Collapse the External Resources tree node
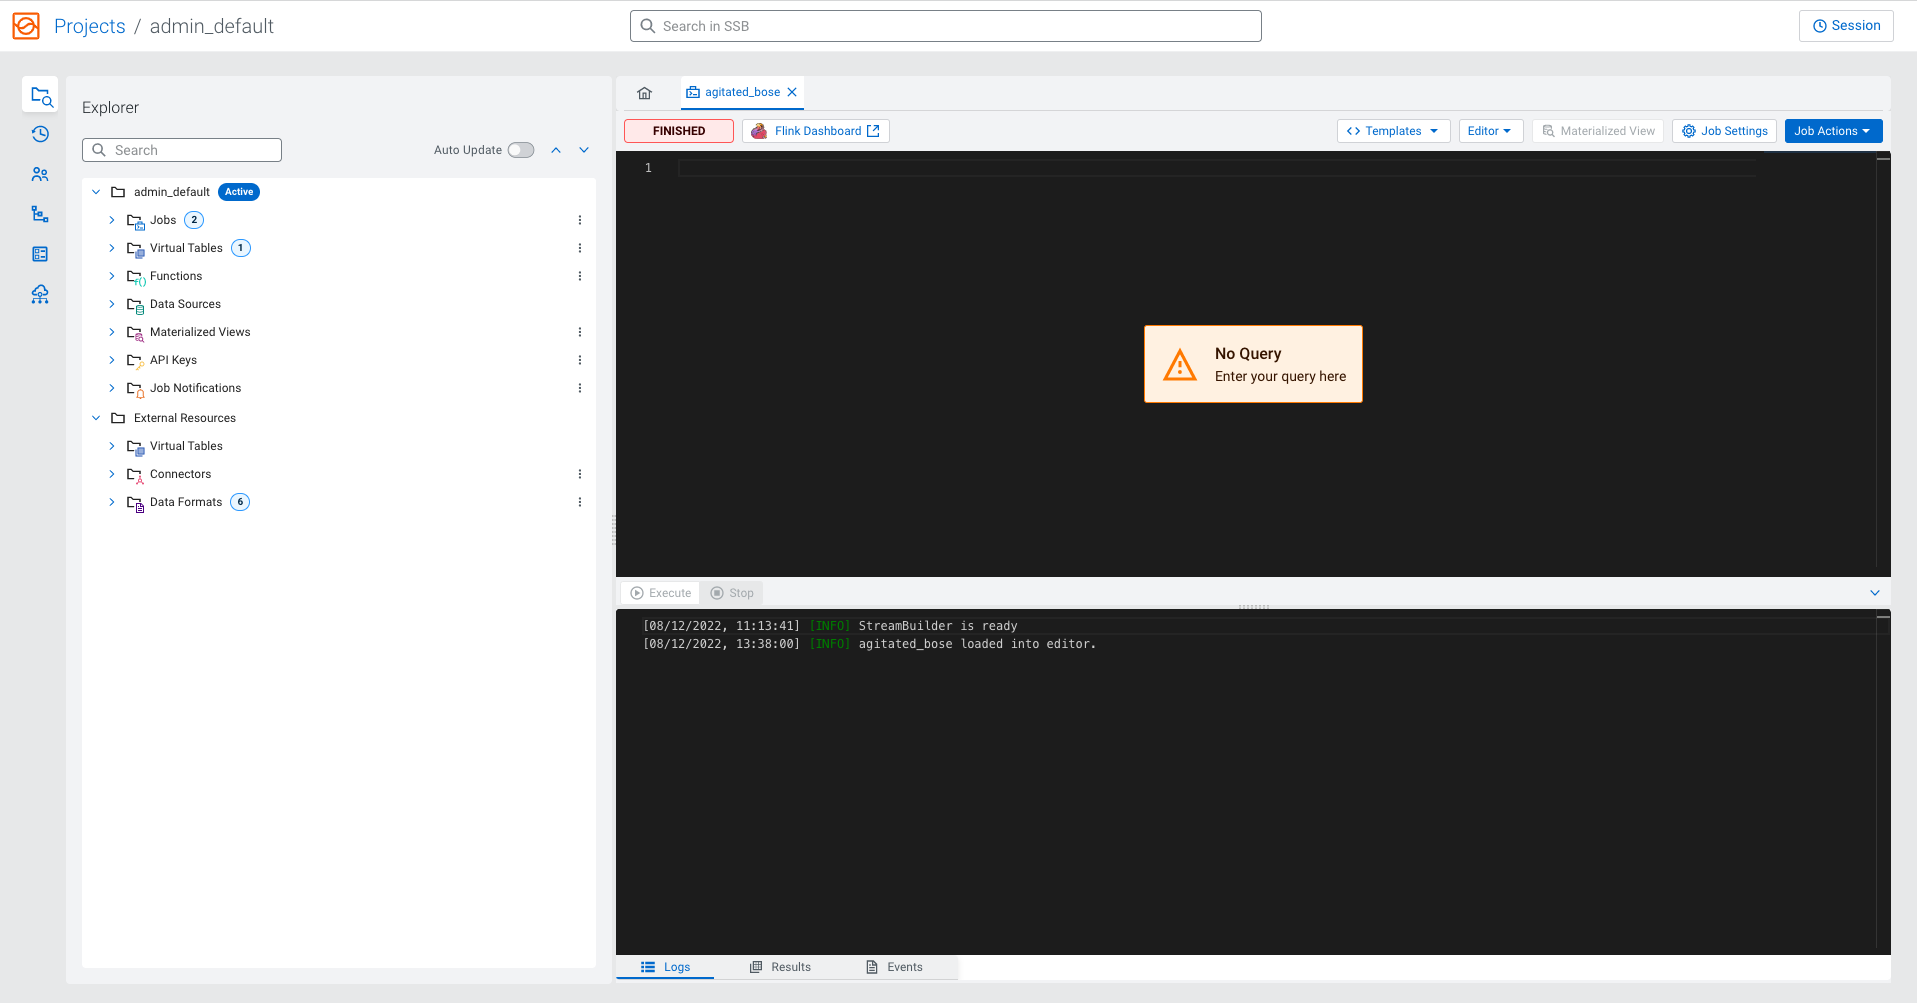 point(96,418)
